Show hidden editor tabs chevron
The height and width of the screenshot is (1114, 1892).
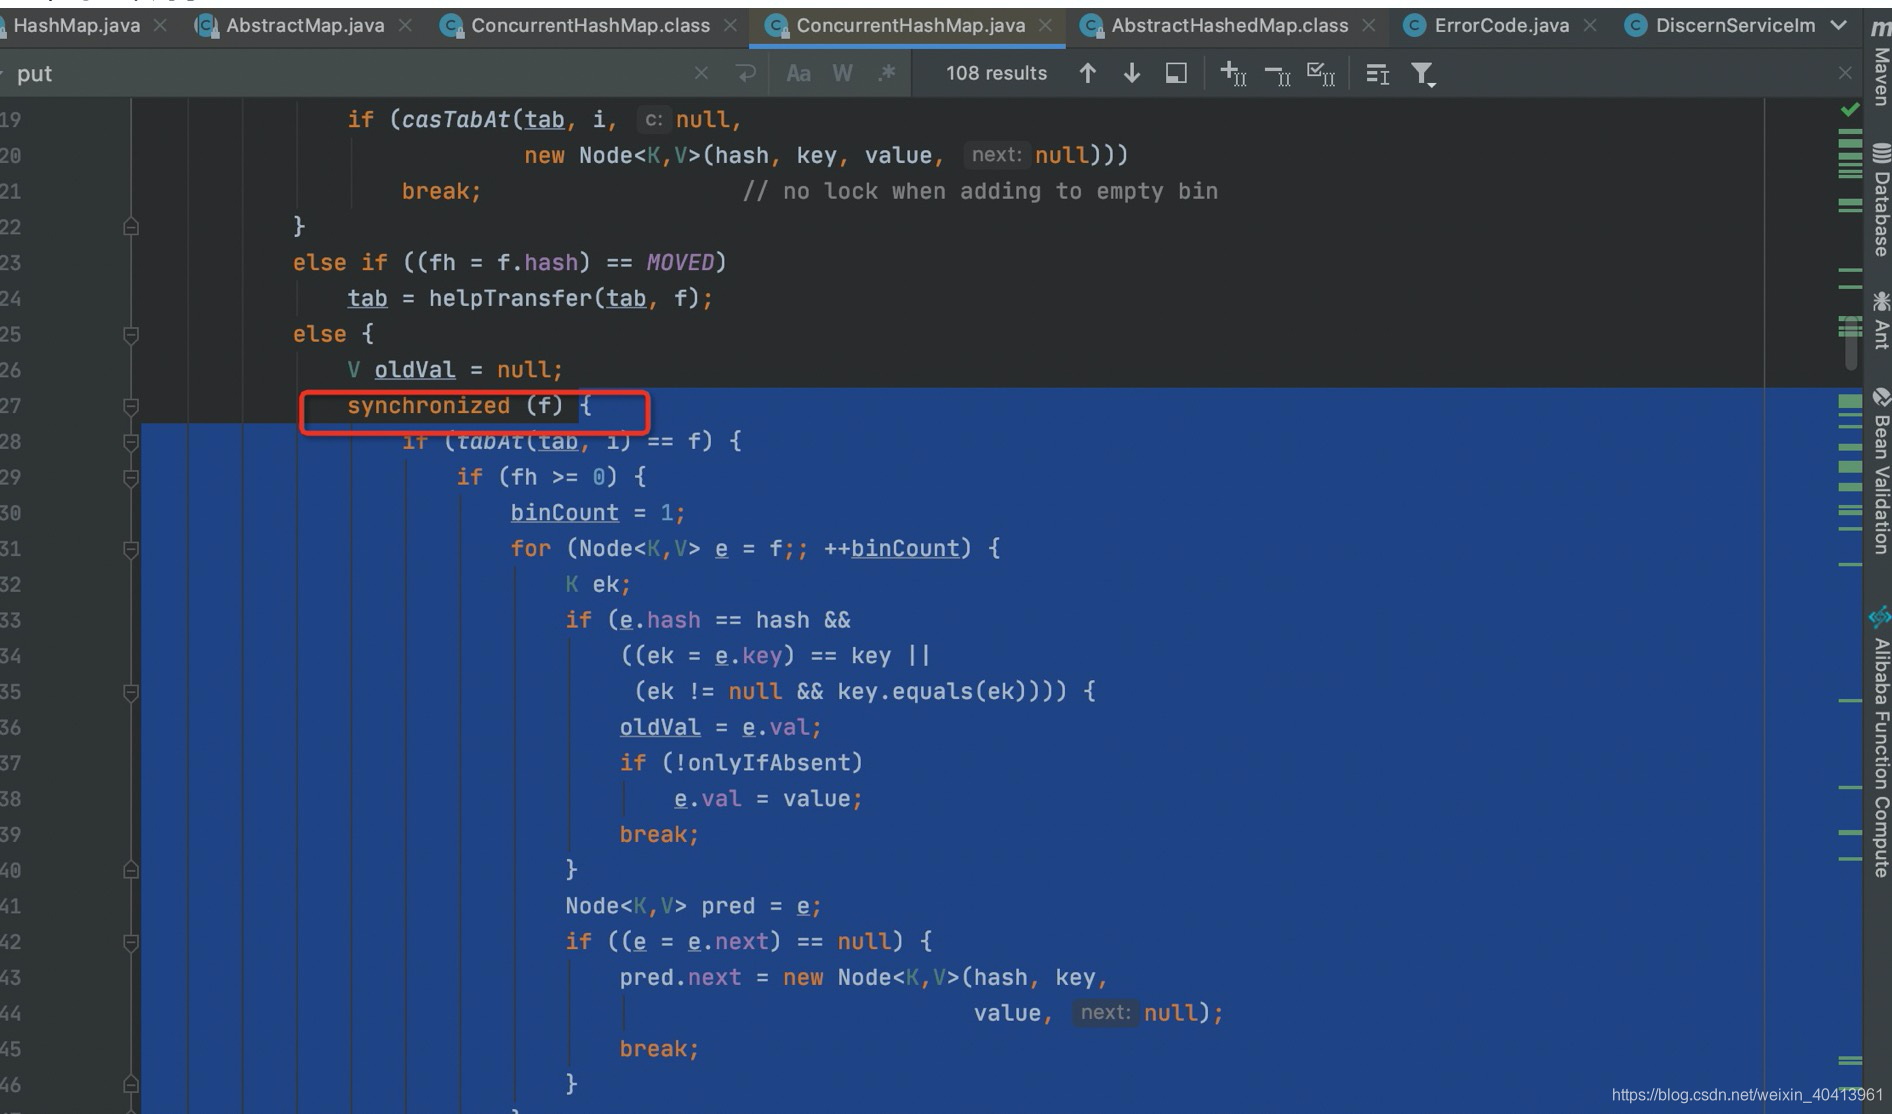point(1838,25)
